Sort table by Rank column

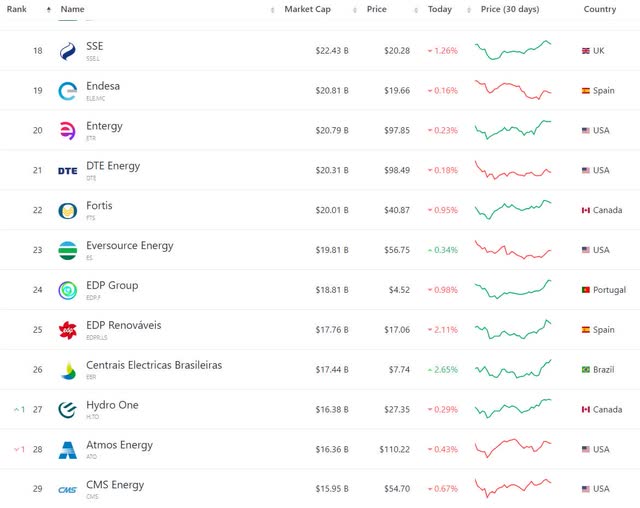(x=17, y=9)
